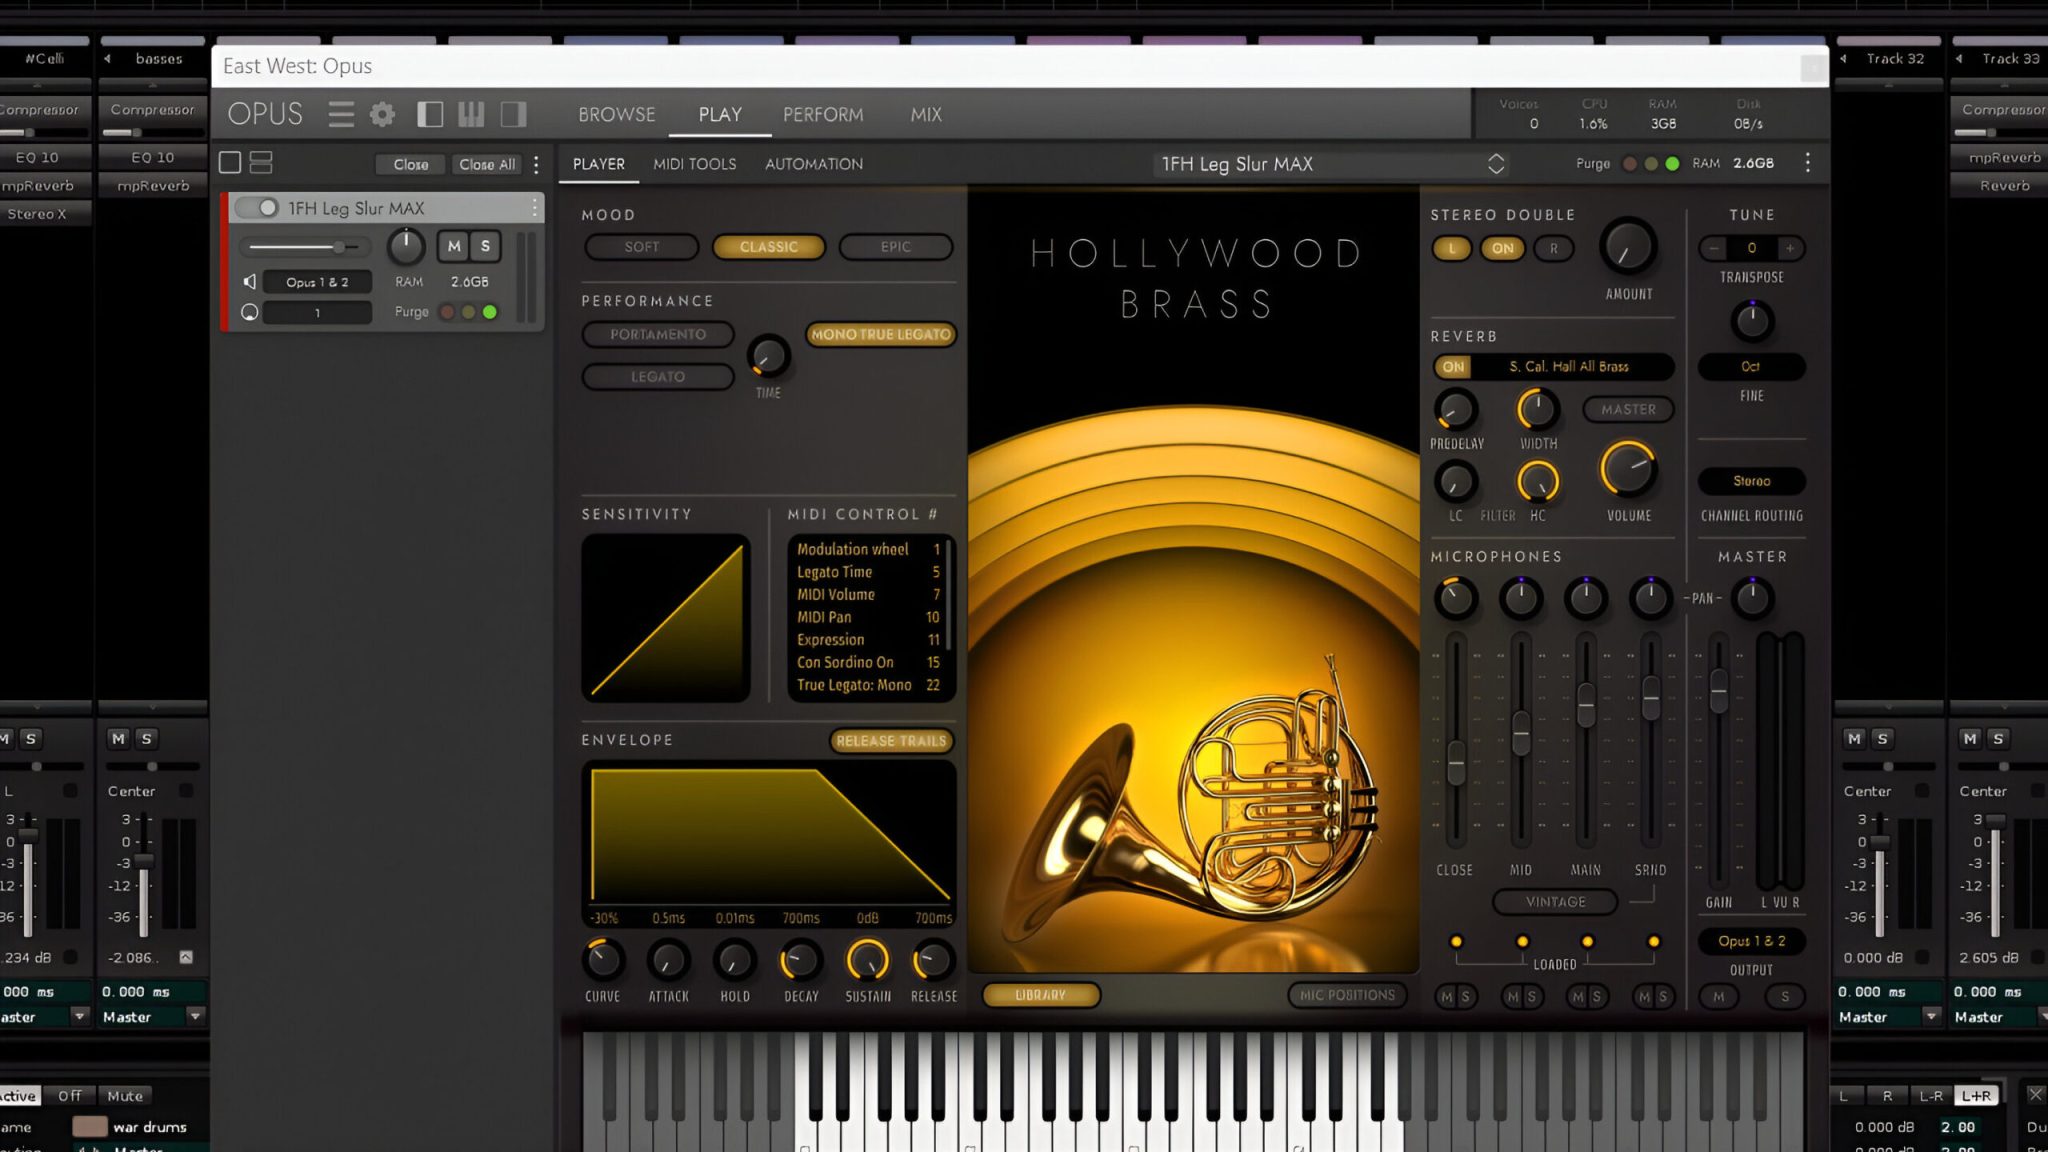
Task: Switch to MIDI TOOLS tab
Action: point(695,164)
